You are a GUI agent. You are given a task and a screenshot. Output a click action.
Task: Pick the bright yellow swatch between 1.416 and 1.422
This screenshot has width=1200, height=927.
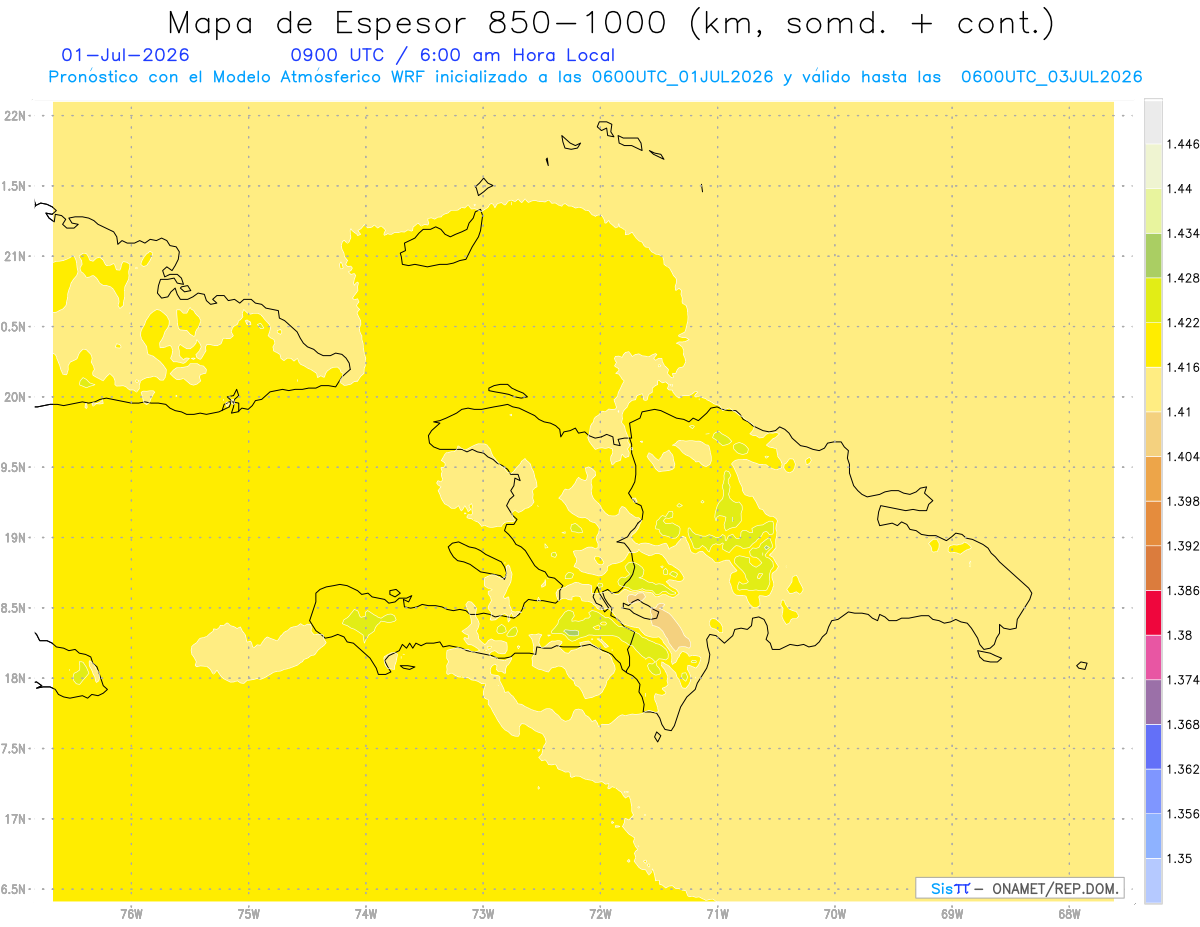(x=1153, y=345)
